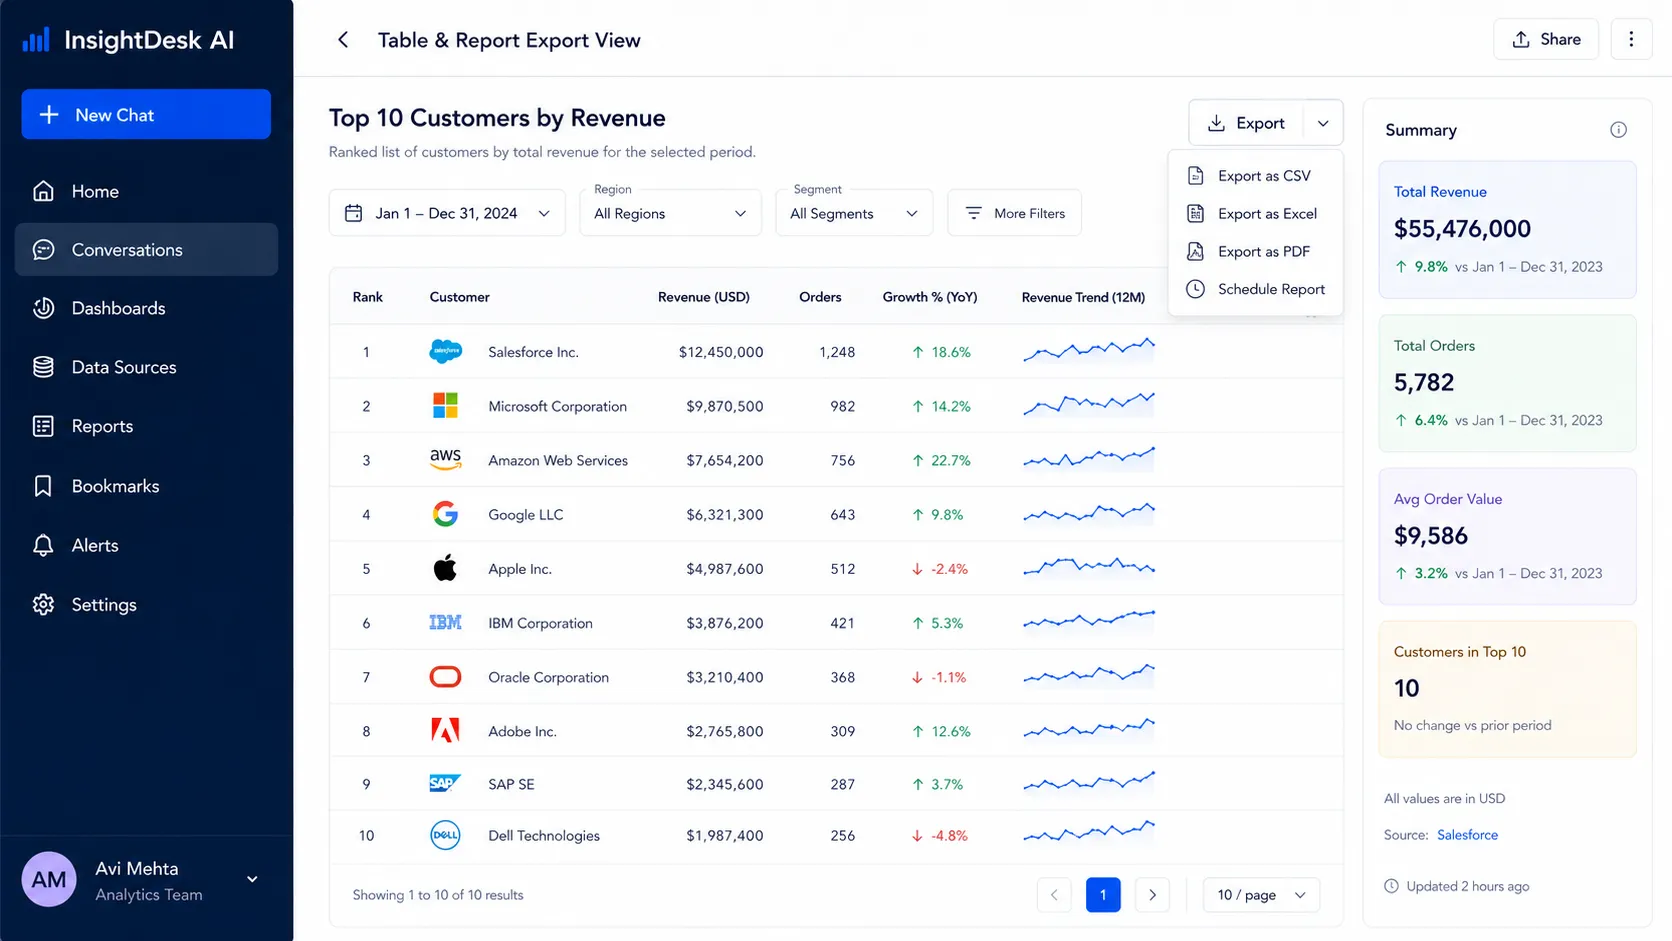This screenshot has width=1672, height=941.
Task: Select the Microsoft Corporation customer name
Action: point(557,406)
